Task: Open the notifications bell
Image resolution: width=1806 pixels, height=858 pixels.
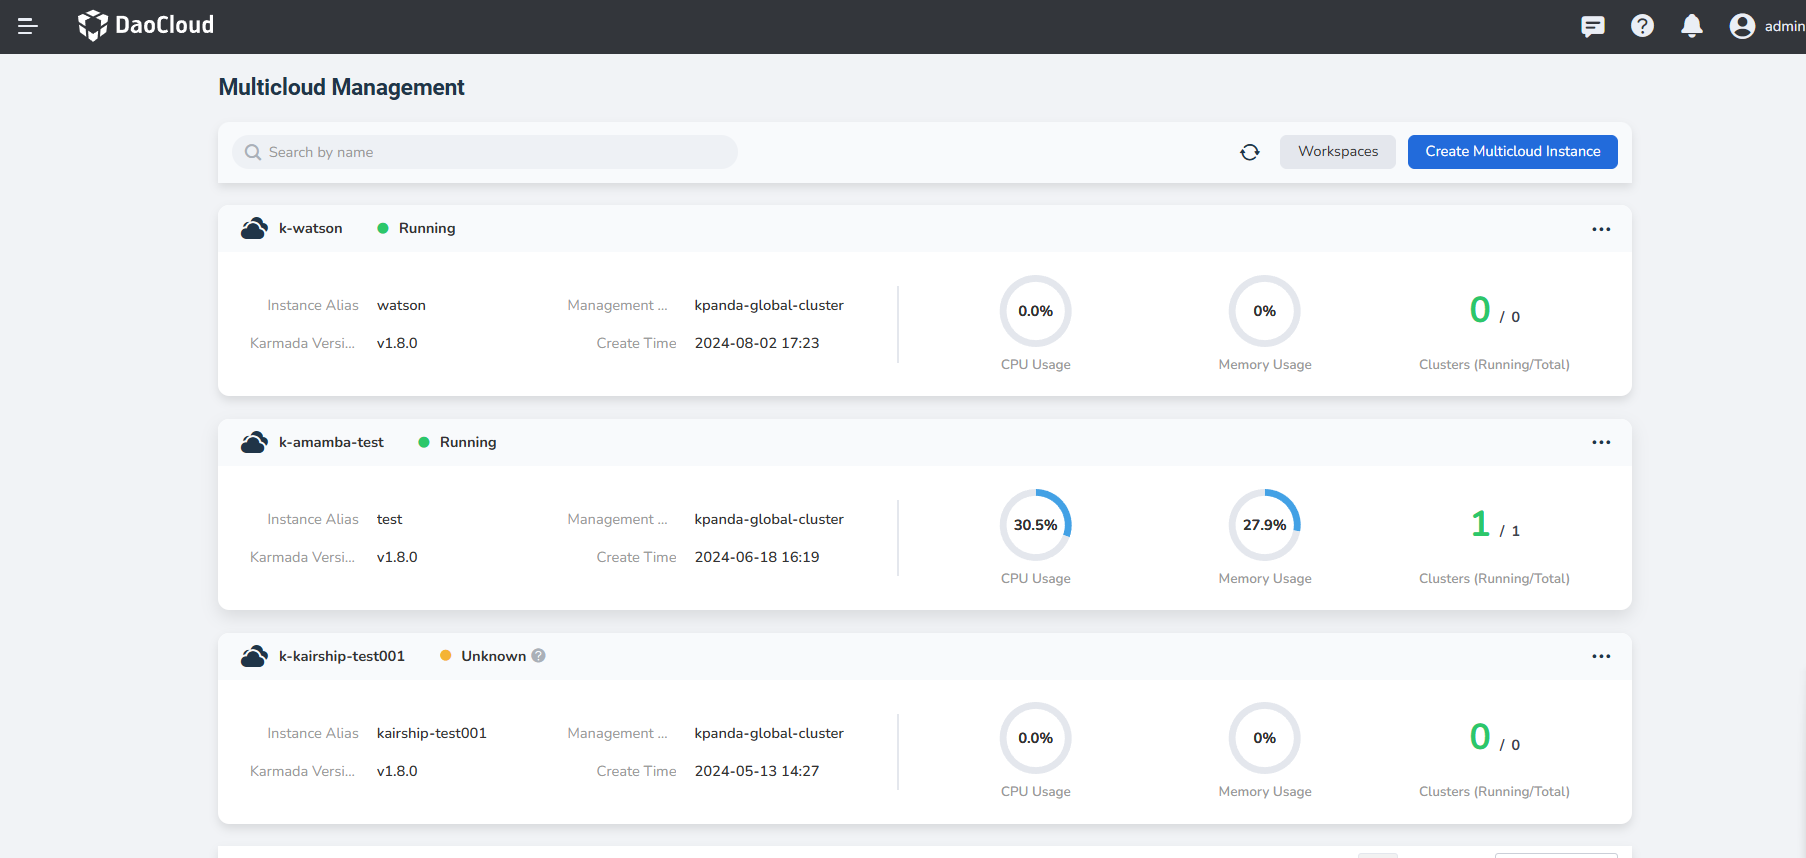Action: pos(1691,26)
